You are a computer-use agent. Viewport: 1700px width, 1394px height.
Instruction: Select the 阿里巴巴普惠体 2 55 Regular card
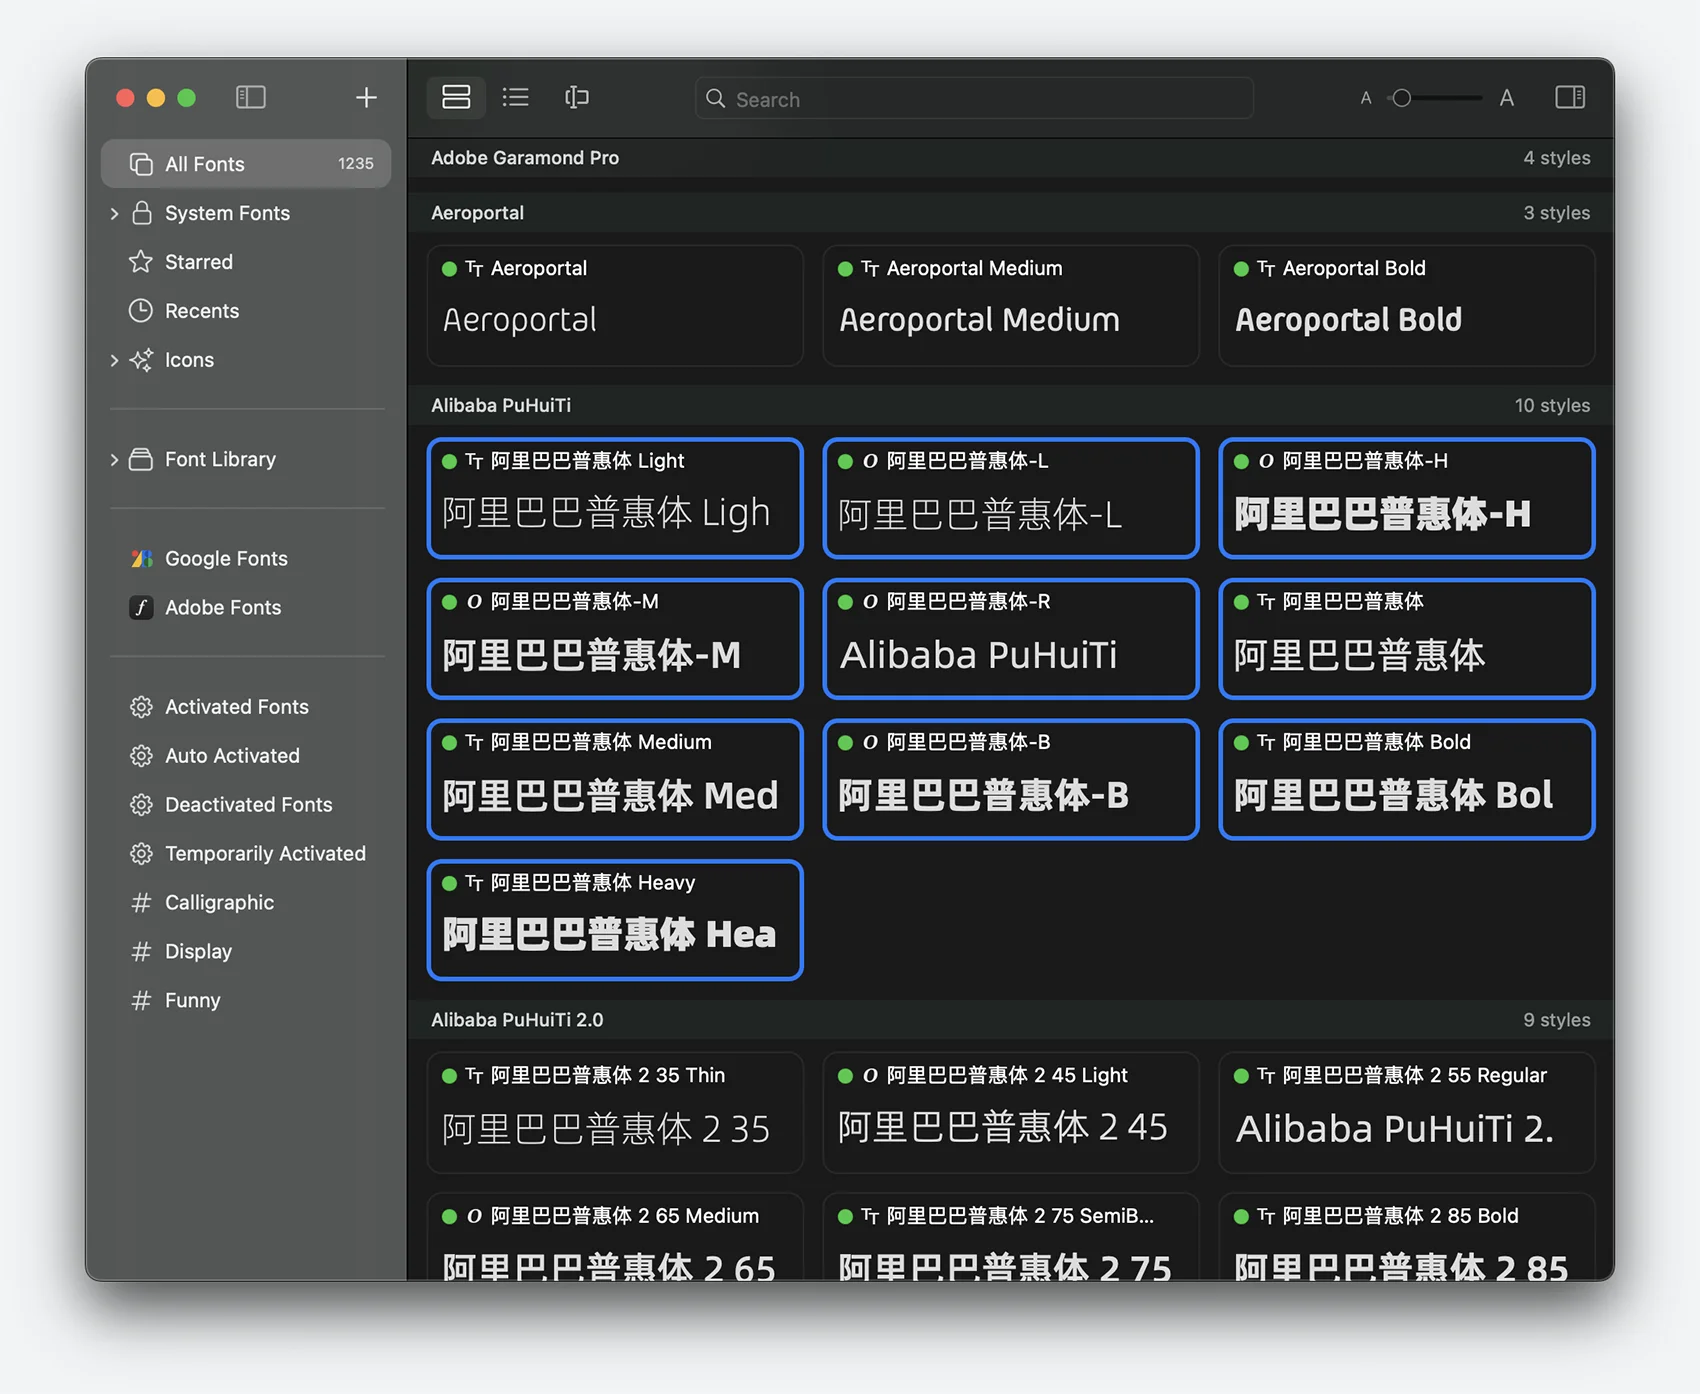click(1406, 1112)
